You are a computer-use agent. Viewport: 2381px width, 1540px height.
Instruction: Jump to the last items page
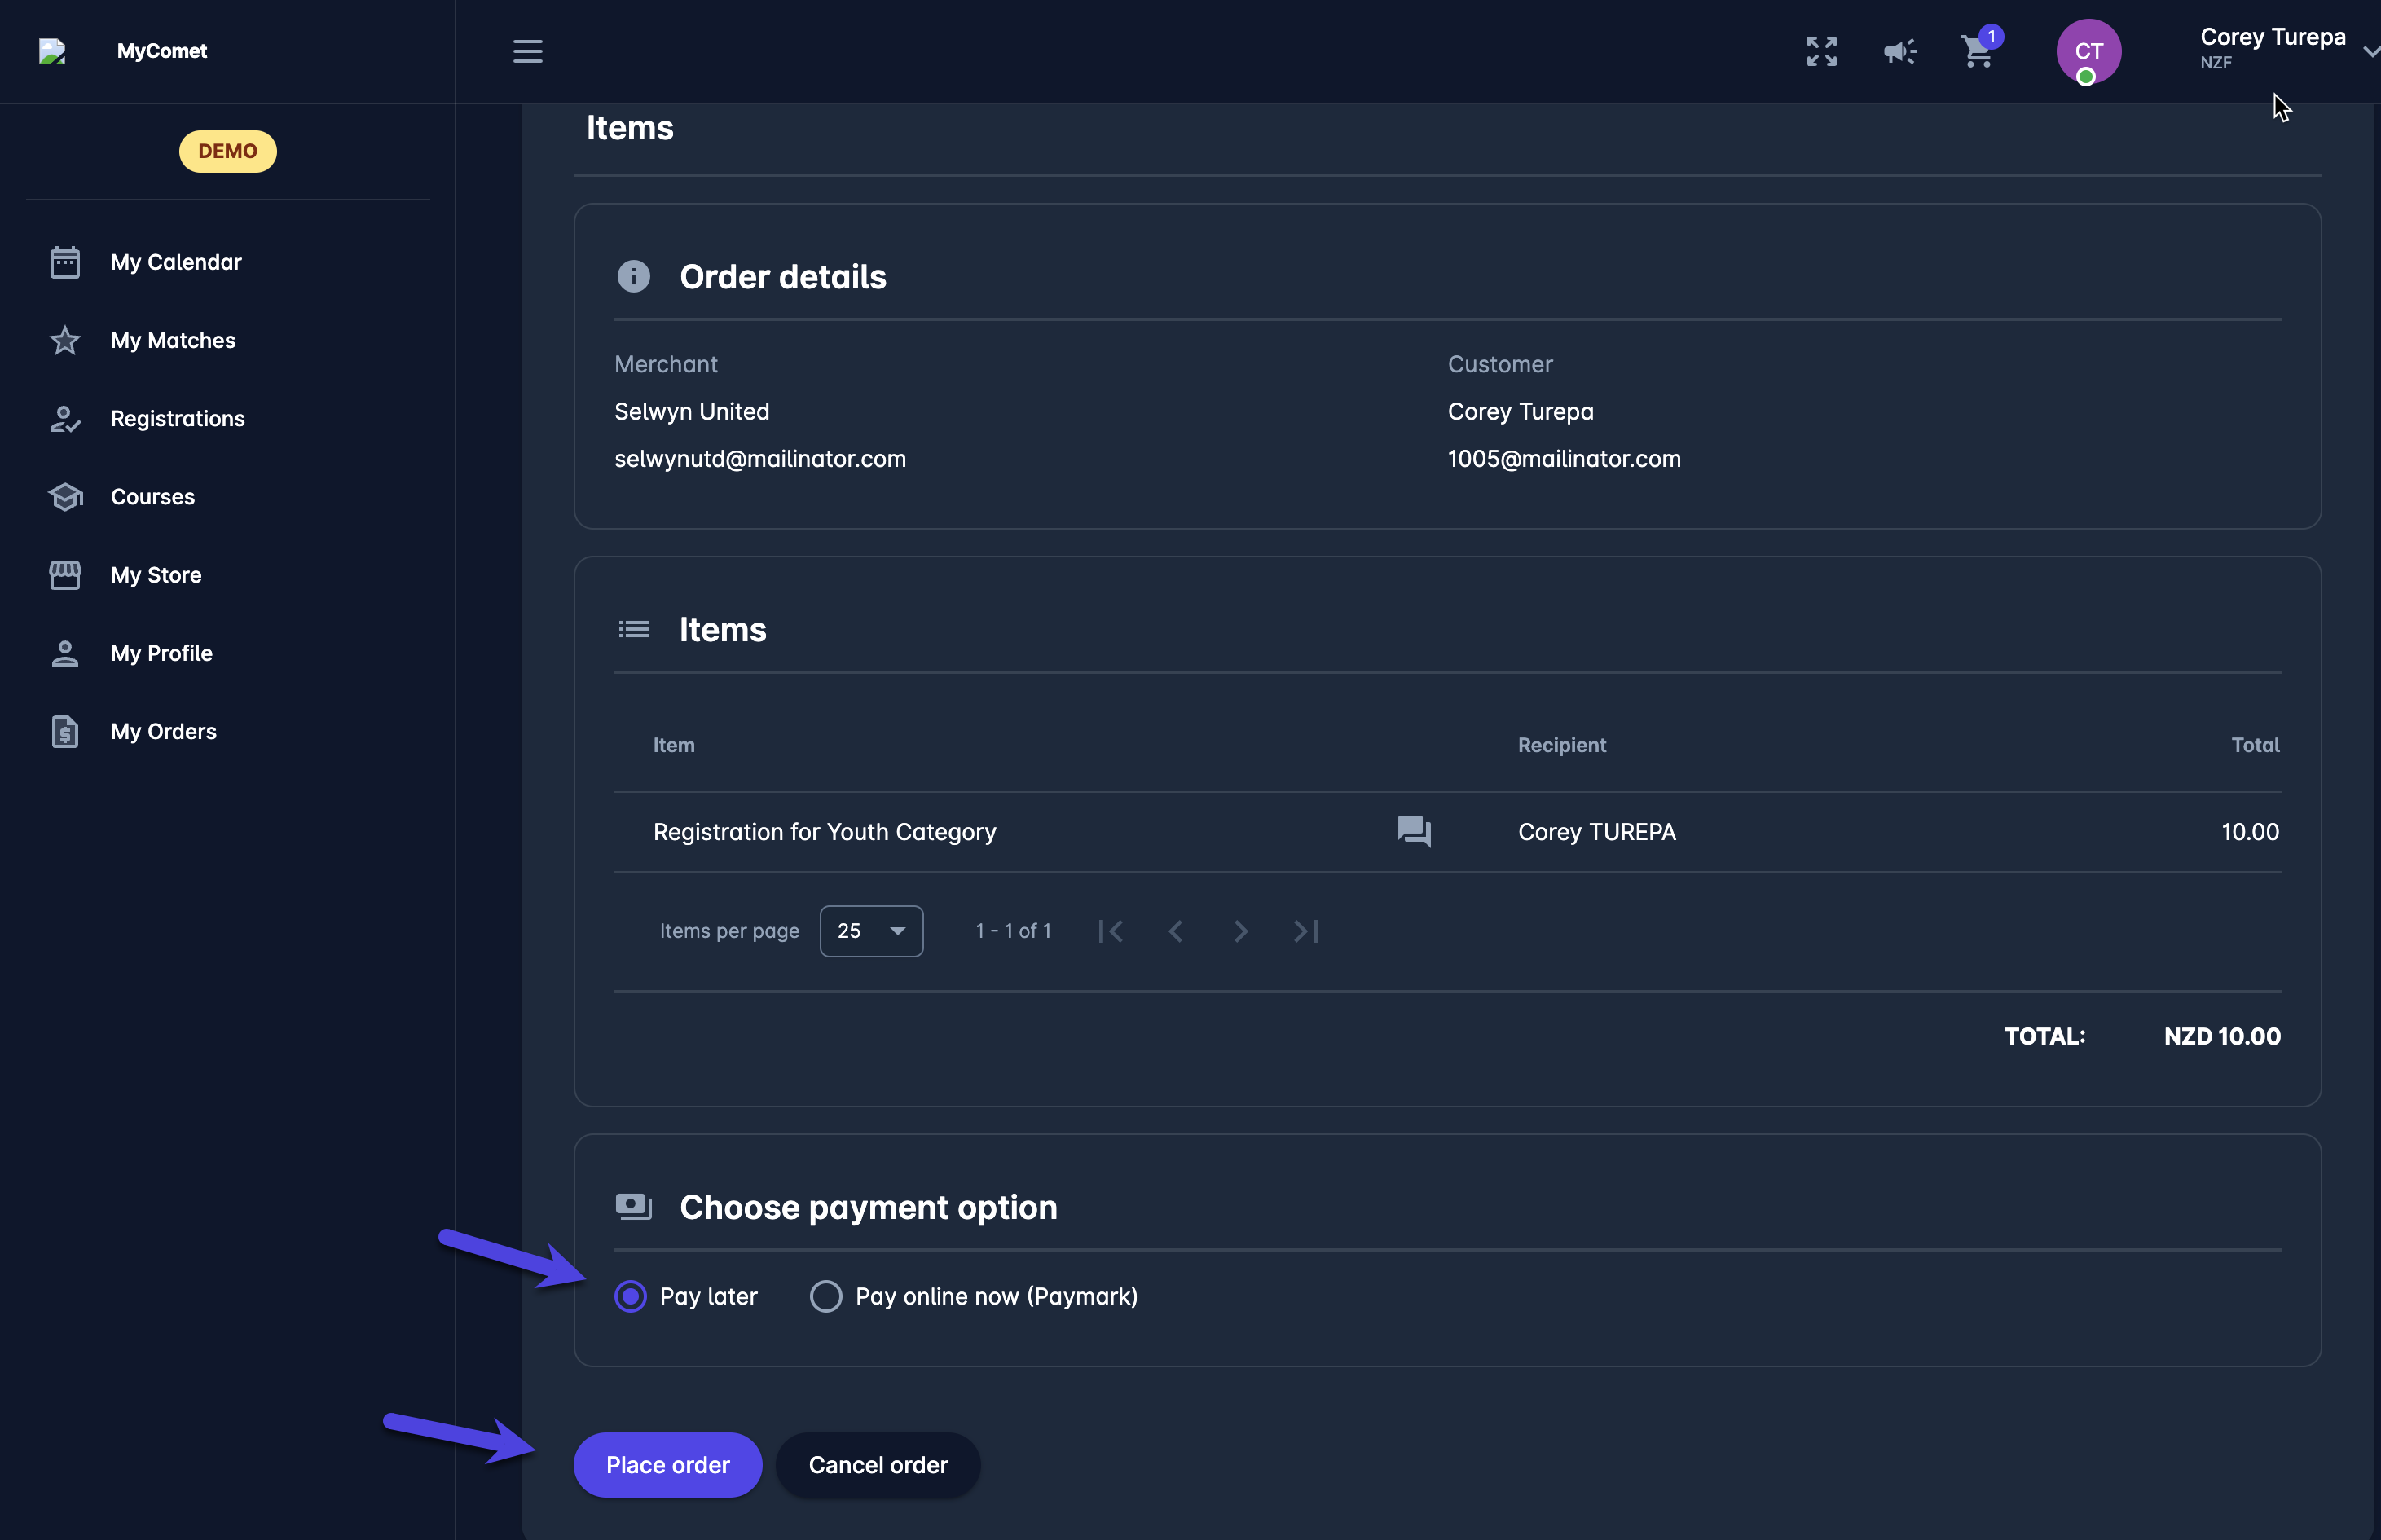pyautogui.click(x=1306, y=931)
